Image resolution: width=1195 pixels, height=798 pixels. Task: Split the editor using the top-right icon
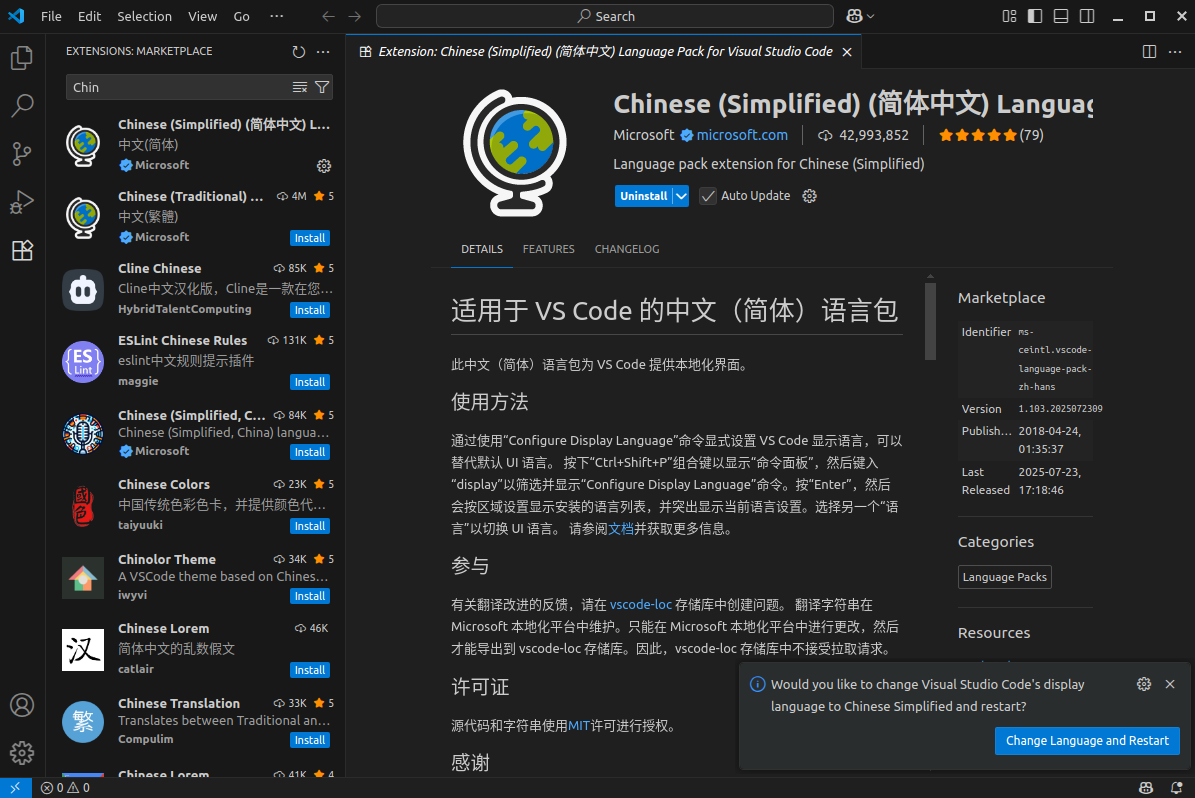1148,51
